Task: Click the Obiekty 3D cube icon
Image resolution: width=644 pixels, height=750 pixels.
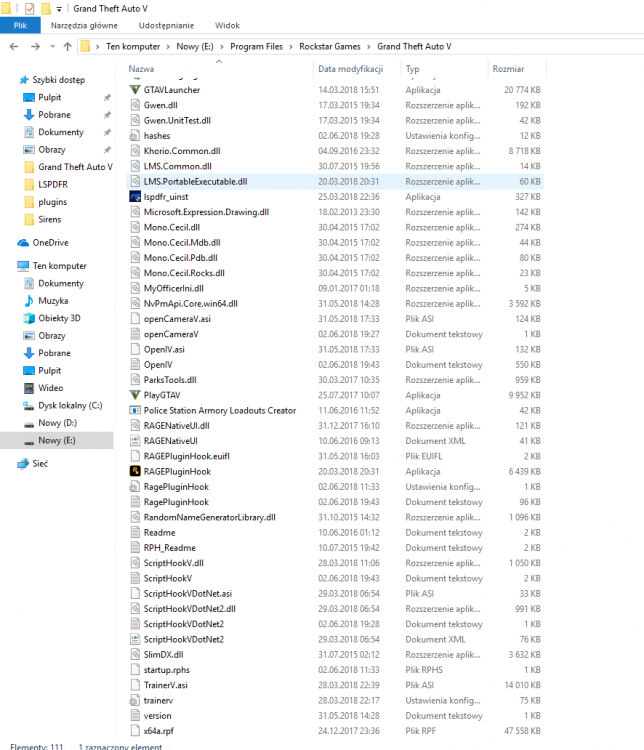Action: (x=29, y=318)
